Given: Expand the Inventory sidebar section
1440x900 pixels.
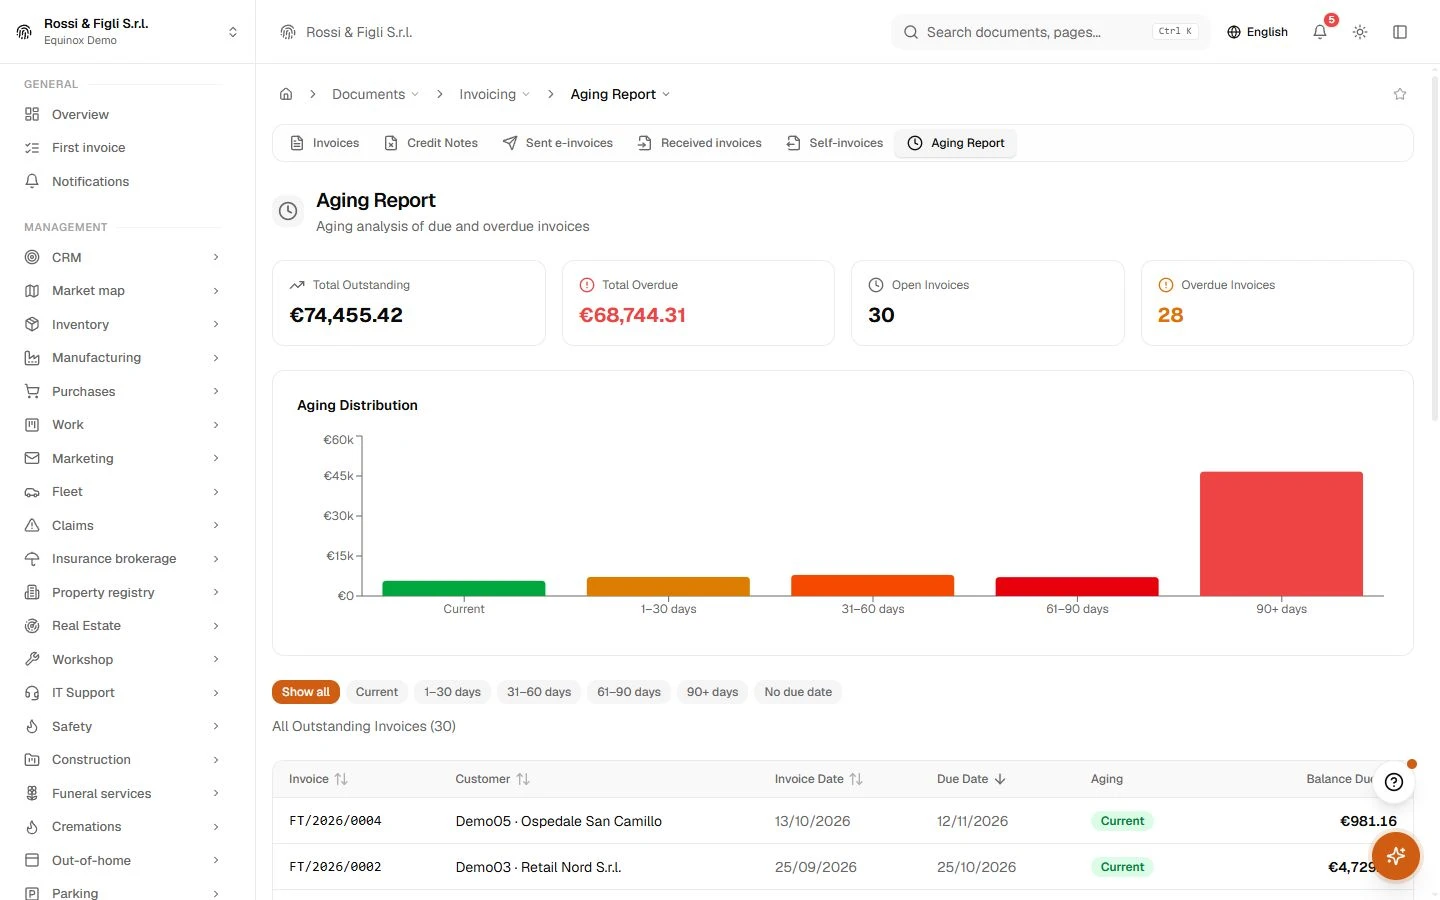Looking at the screenshot, I should (x=122, y=324).
